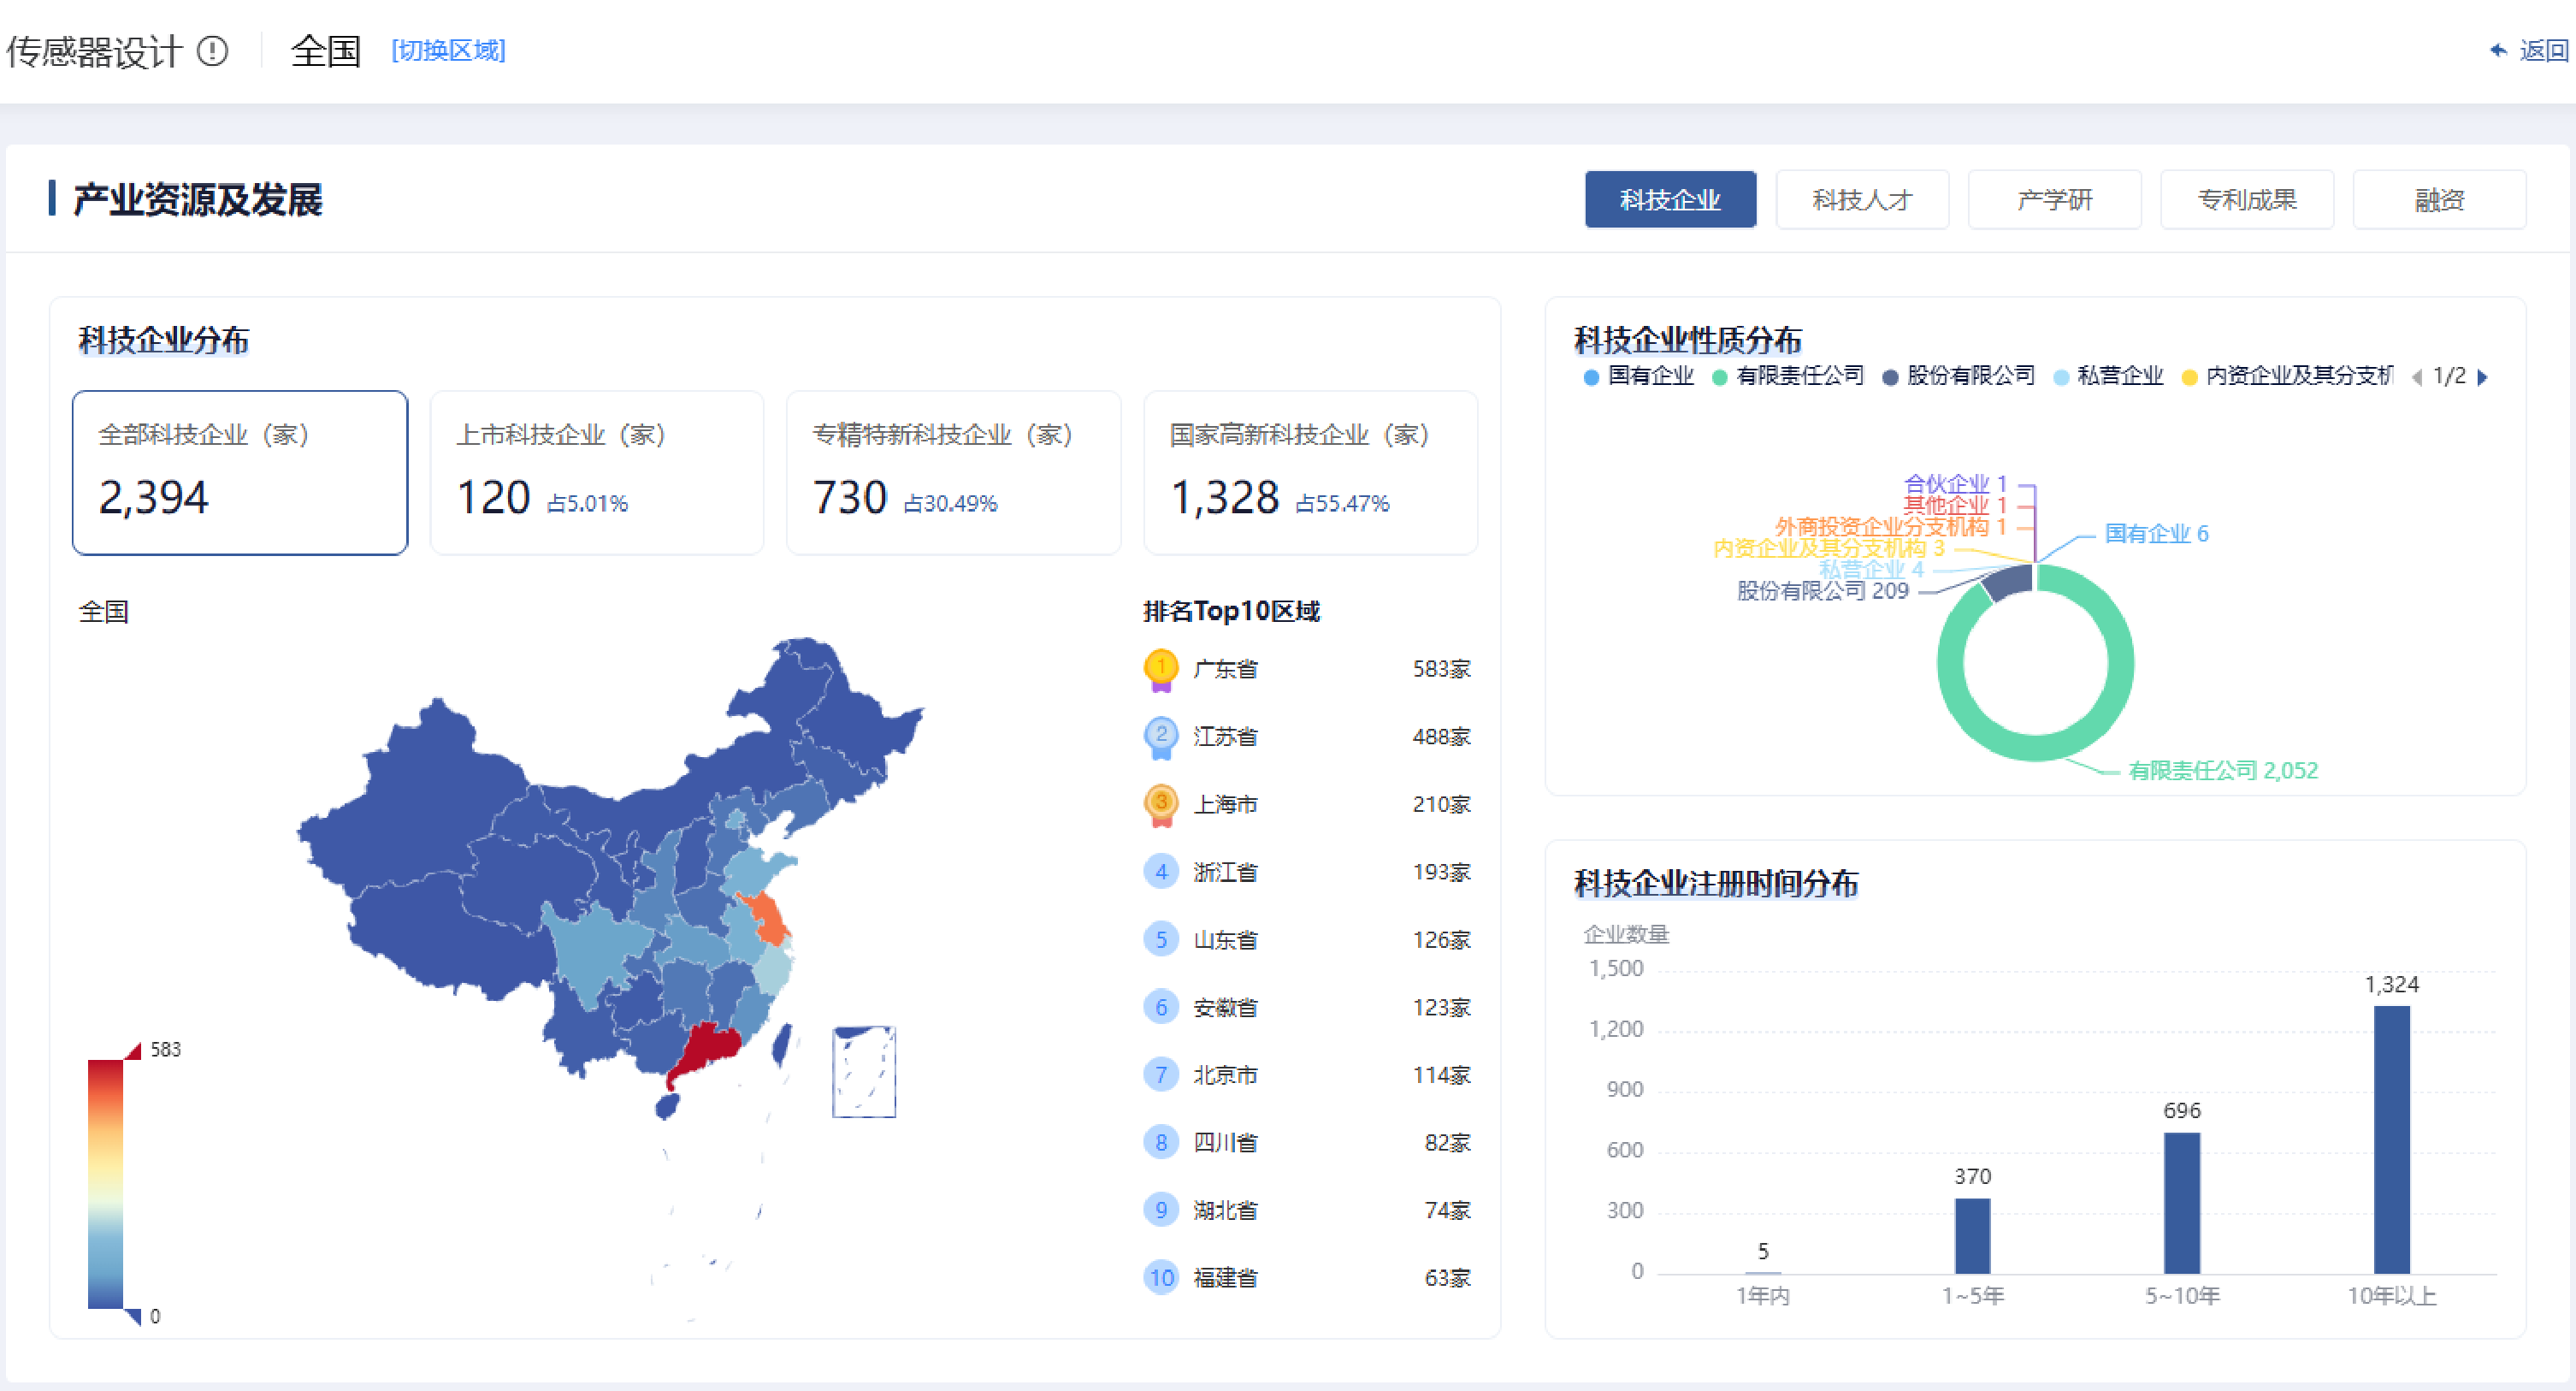Select the 国家高新科技企业 card
The image size is (2576, 1391).
click(1311, 473)
